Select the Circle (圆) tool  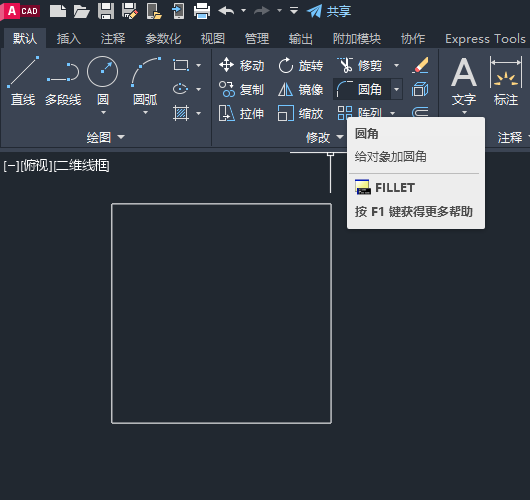coord(103,81)
